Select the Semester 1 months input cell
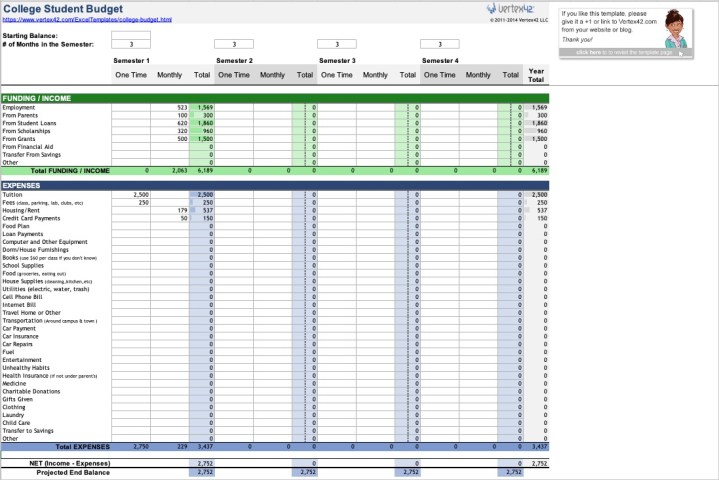Screen dimensions: 719x480 click(130, 44)
